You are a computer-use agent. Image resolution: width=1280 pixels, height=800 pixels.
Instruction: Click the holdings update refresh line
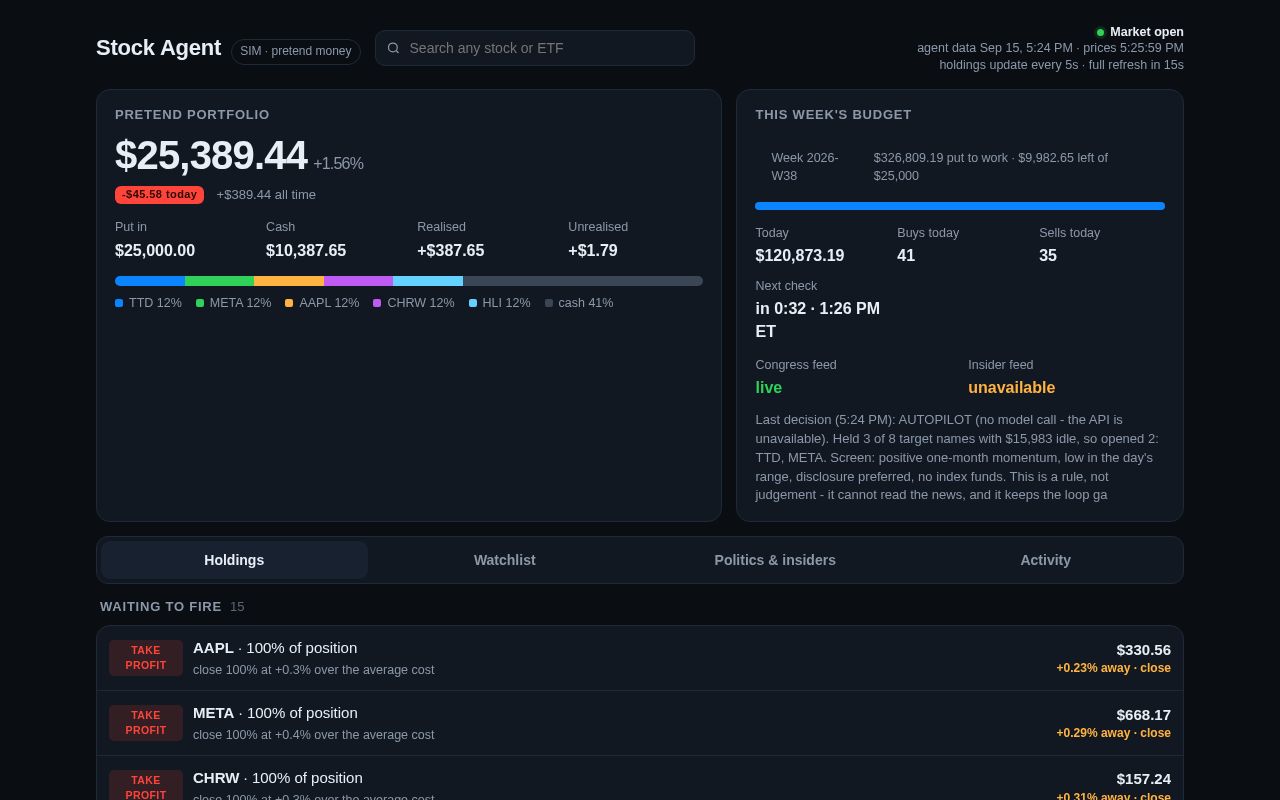(x=1061, y=65)
